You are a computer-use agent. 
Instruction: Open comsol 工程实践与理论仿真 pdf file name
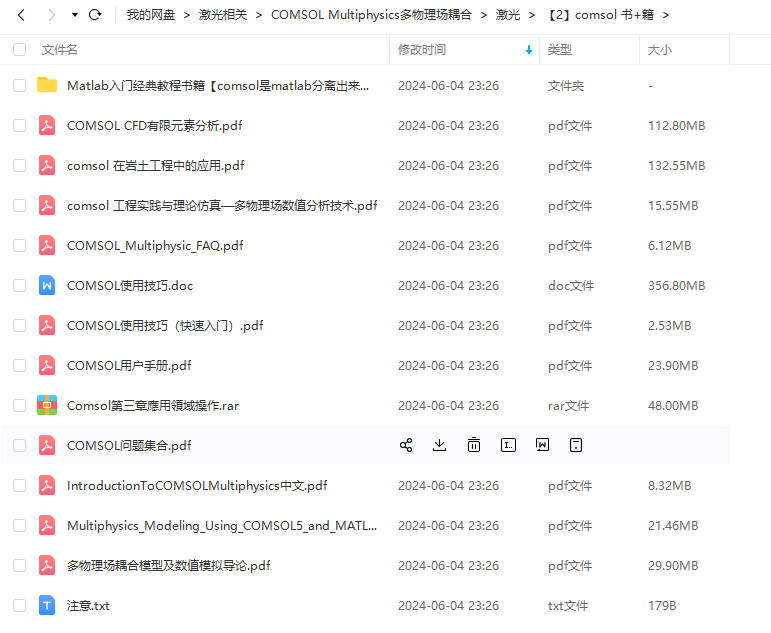pos(222,206)
